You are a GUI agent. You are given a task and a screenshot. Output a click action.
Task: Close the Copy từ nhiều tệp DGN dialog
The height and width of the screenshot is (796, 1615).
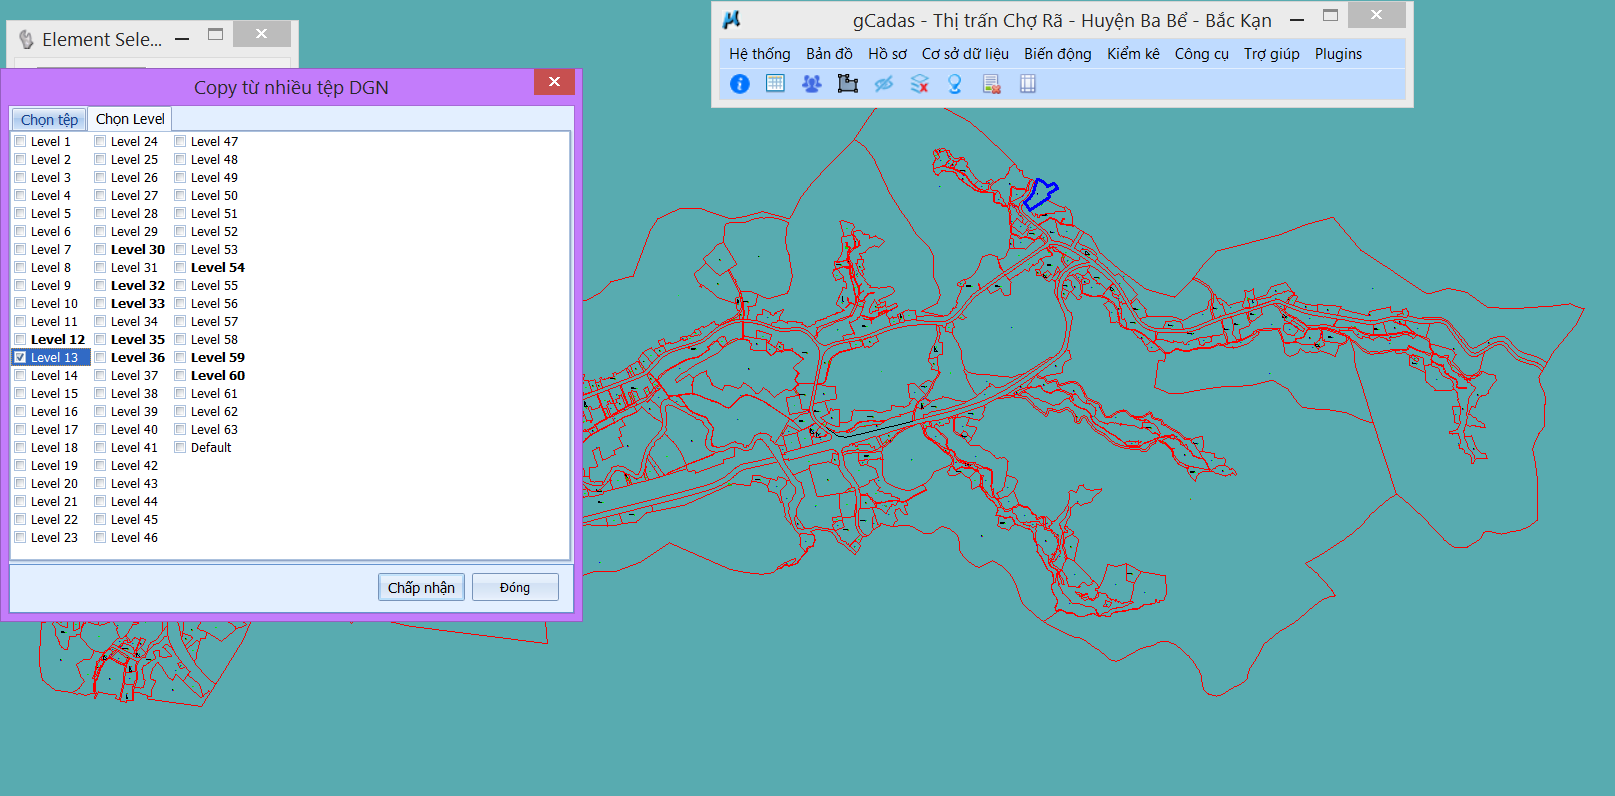click(x=554, y=82)
